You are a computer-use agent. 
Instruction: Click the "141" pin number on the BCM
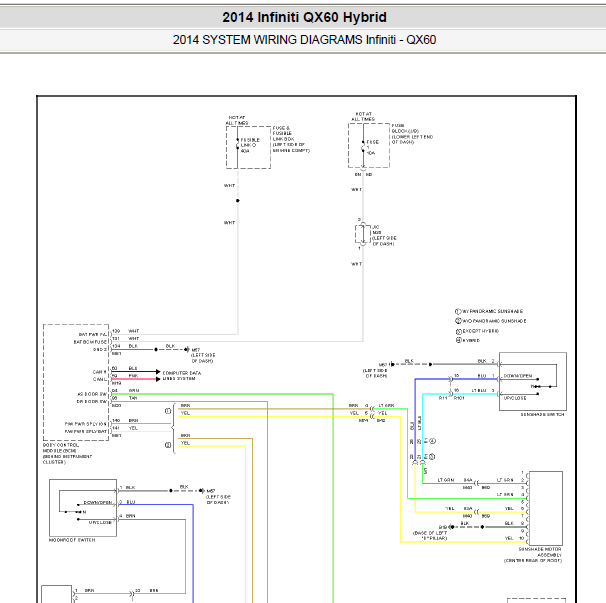point(116,428)
